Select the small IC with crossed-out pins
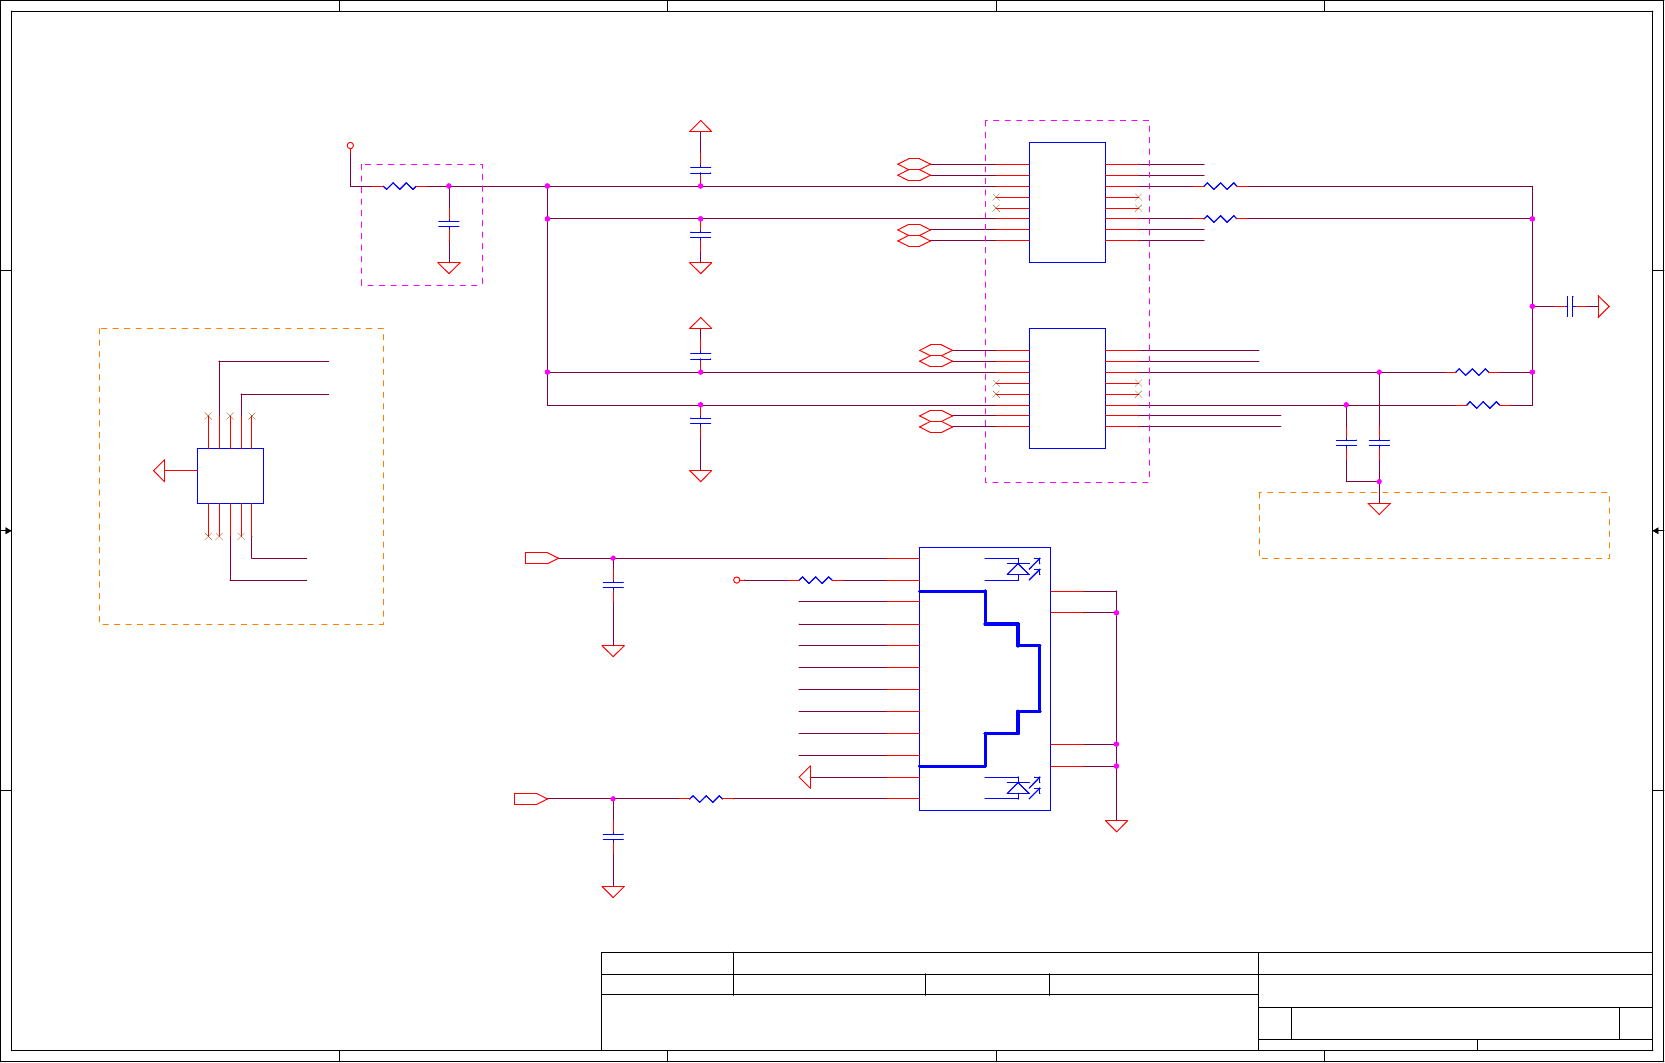This screenshot has height=1063, width=1665. tap(230, 476)
